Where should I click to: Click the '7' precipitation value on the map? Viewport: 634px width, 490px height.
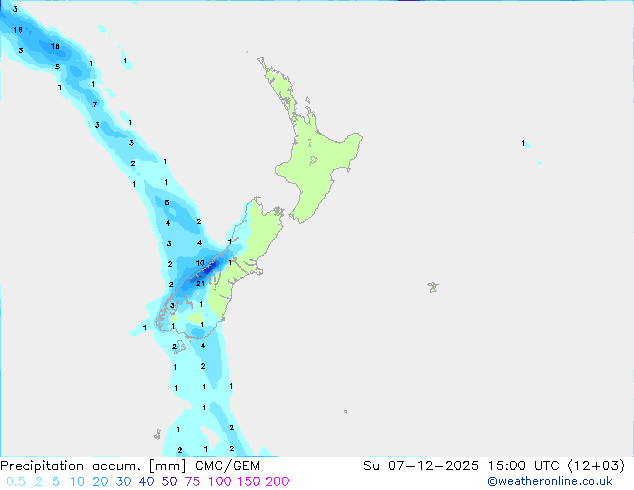click(95, 104)
